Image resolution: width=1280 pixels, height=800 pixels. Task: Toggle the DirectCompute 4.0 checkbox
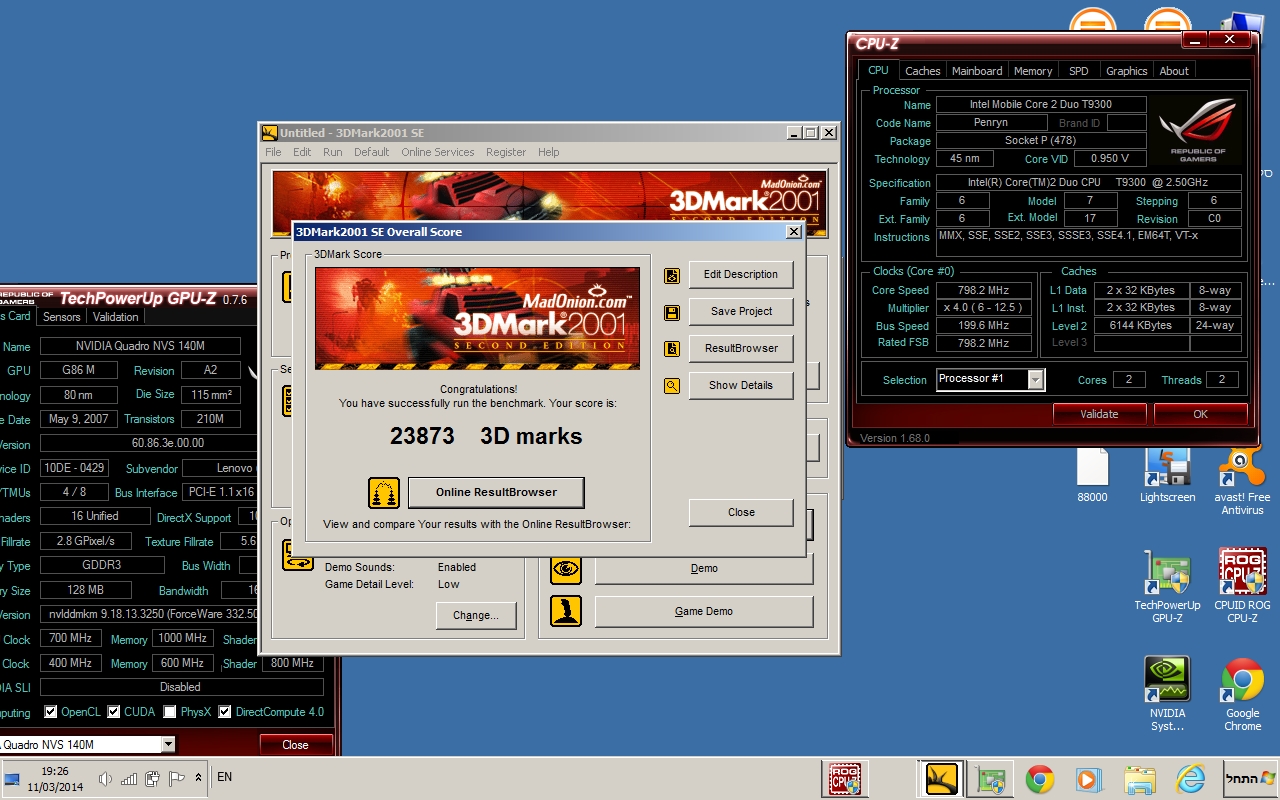pos(225,712)
